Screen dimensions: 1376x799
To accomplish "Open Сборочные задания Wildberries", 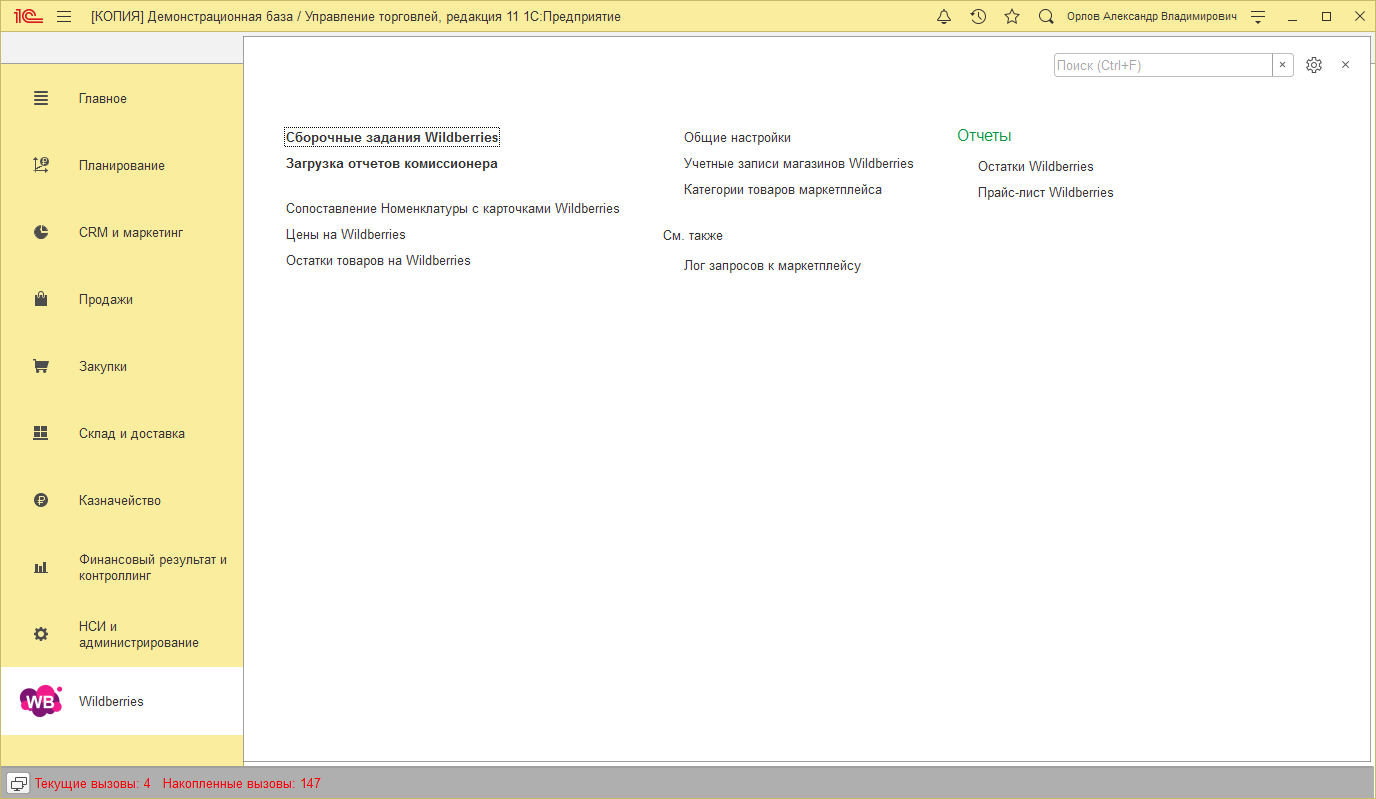I will (392, 137).
